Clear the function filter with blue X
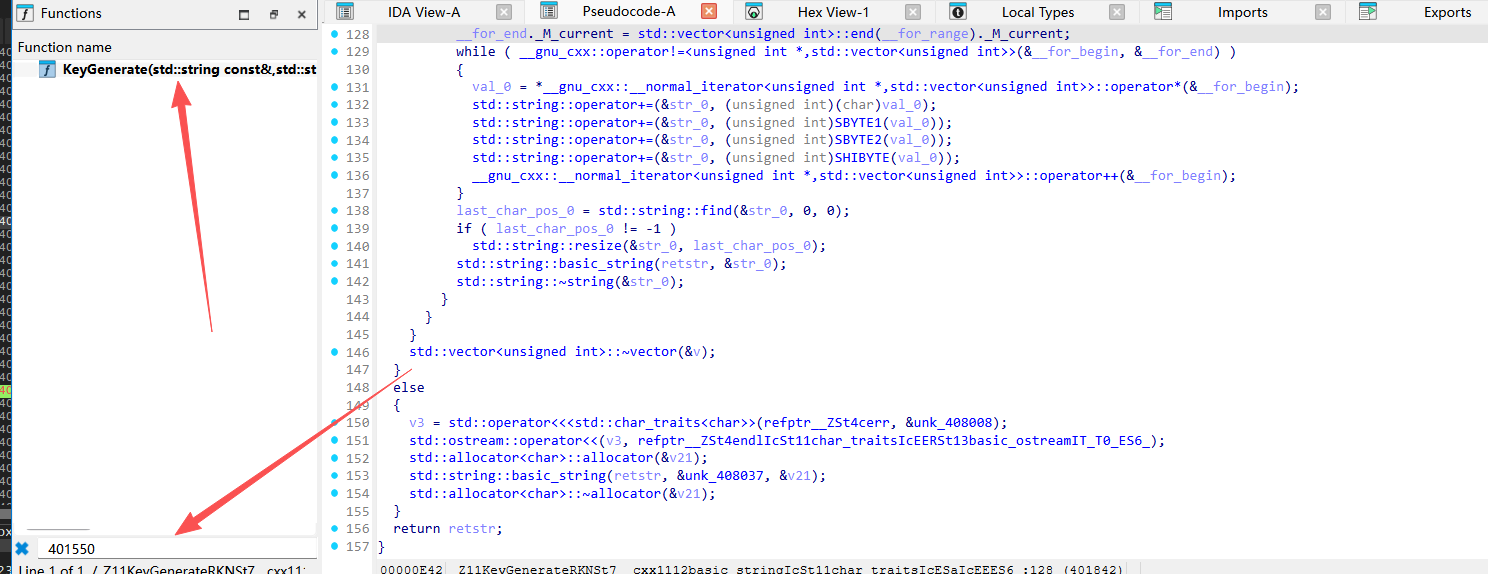The width and height of the screenshot is (1488, 574). [x=22, y=548]
